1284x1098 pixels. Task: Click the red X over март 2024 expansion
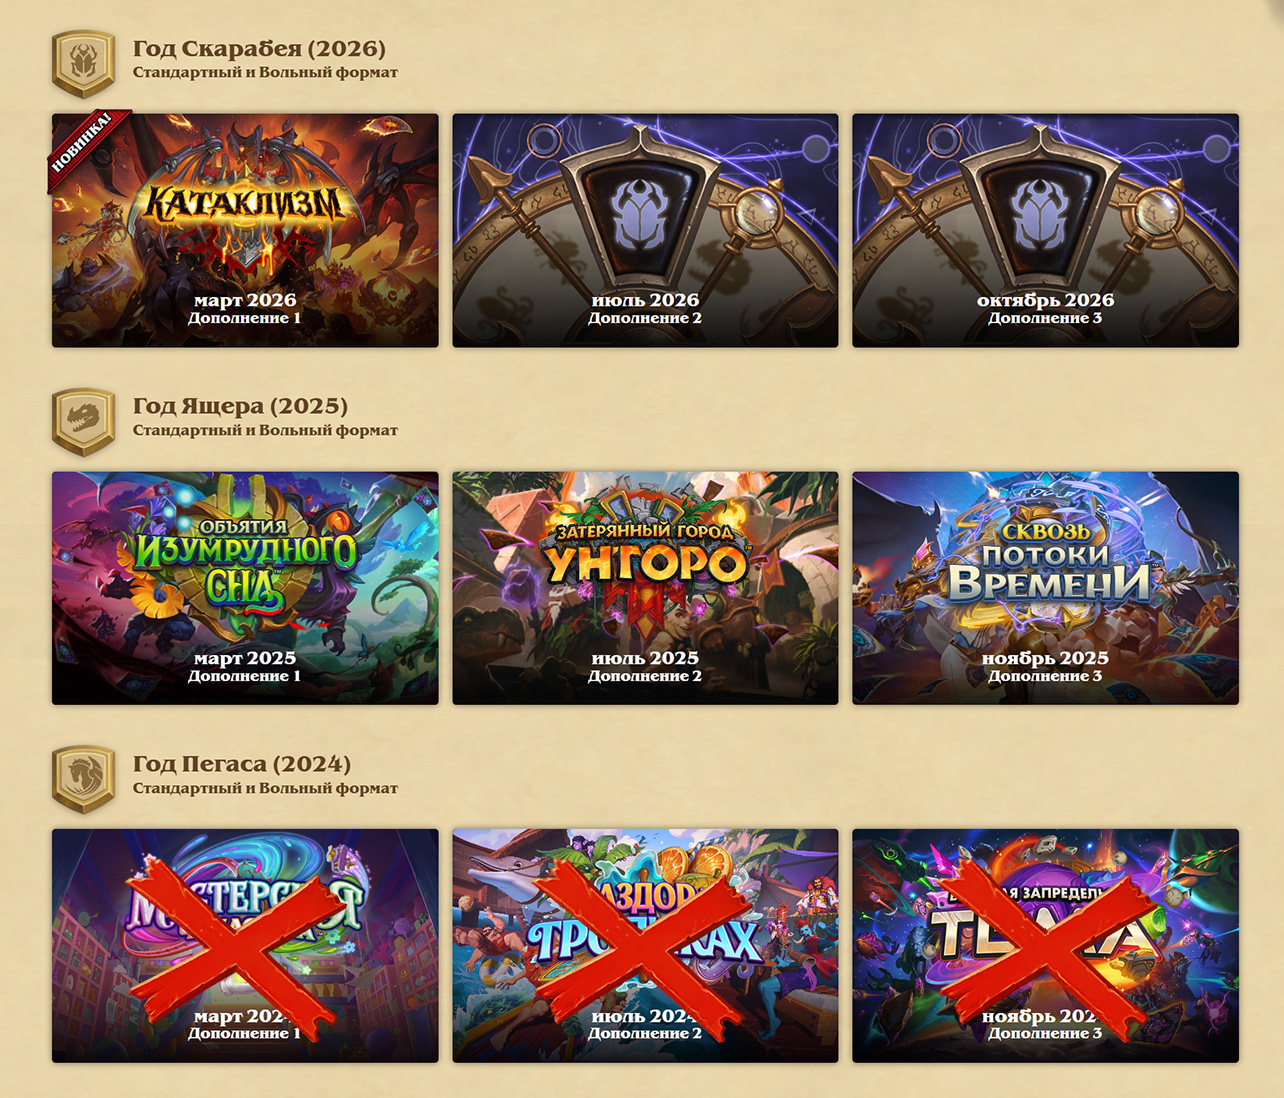[x=245, y=945]
